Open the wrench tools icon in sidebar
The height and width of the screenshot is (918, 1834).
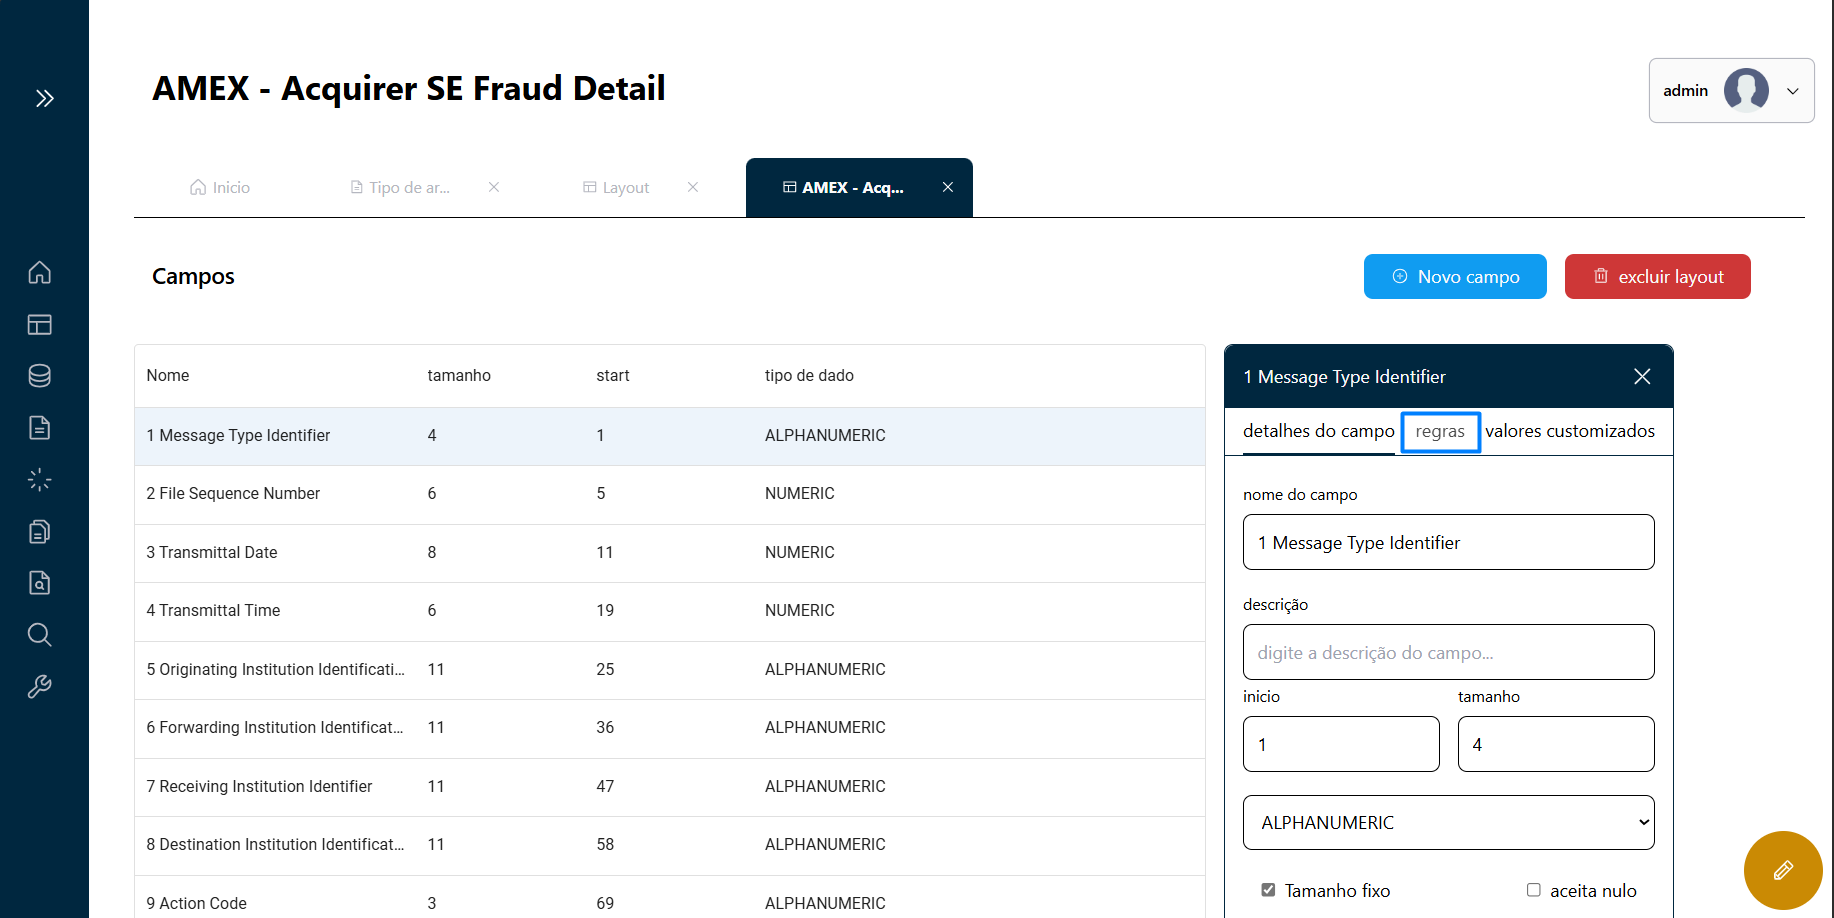pos(40,687)
